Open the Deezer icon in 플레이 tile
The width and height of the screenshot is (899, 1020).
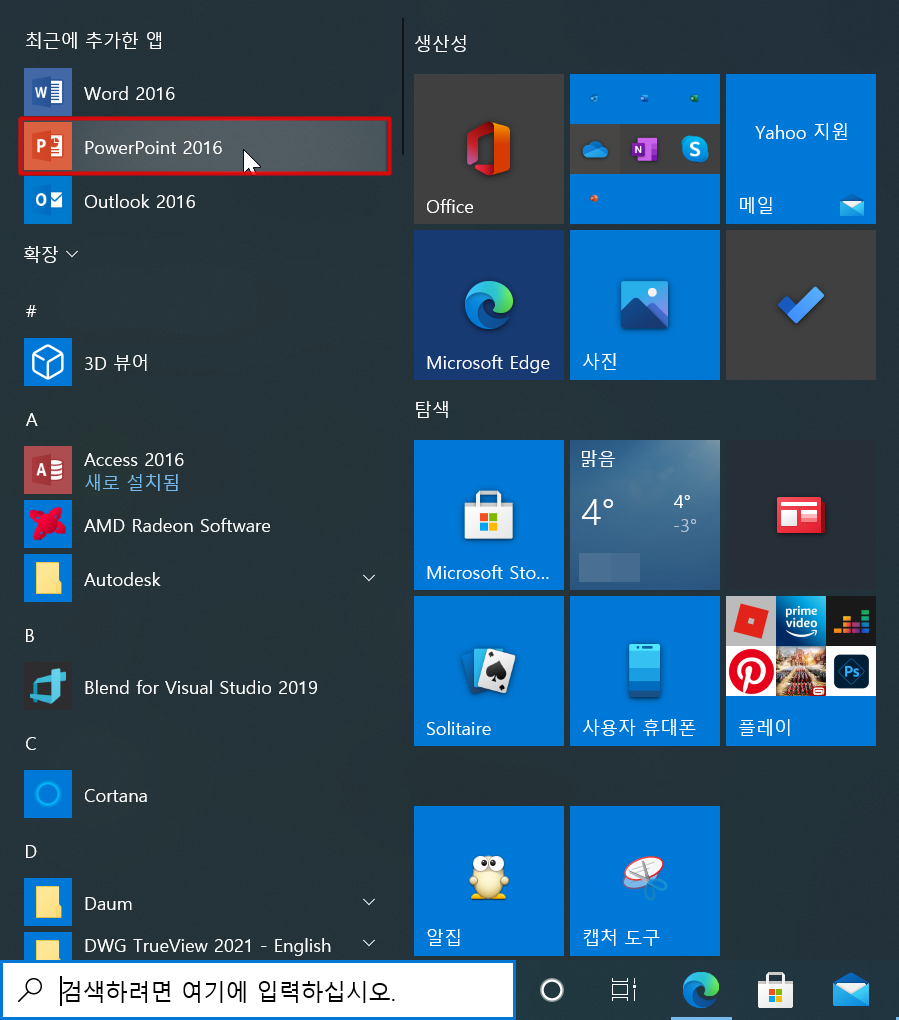(x=851, y=621)
